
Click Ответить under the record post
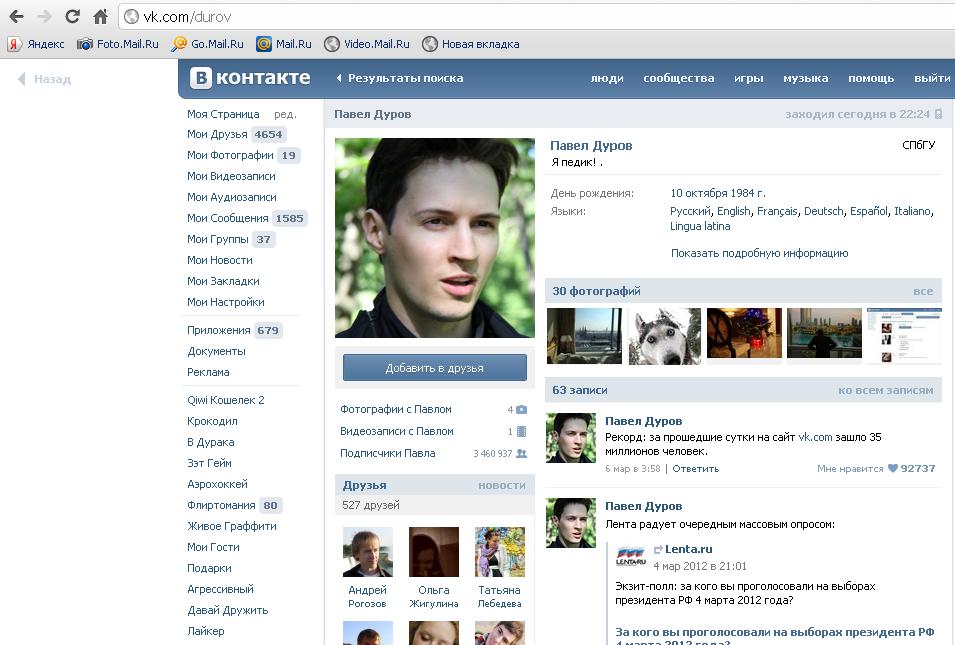696,468
